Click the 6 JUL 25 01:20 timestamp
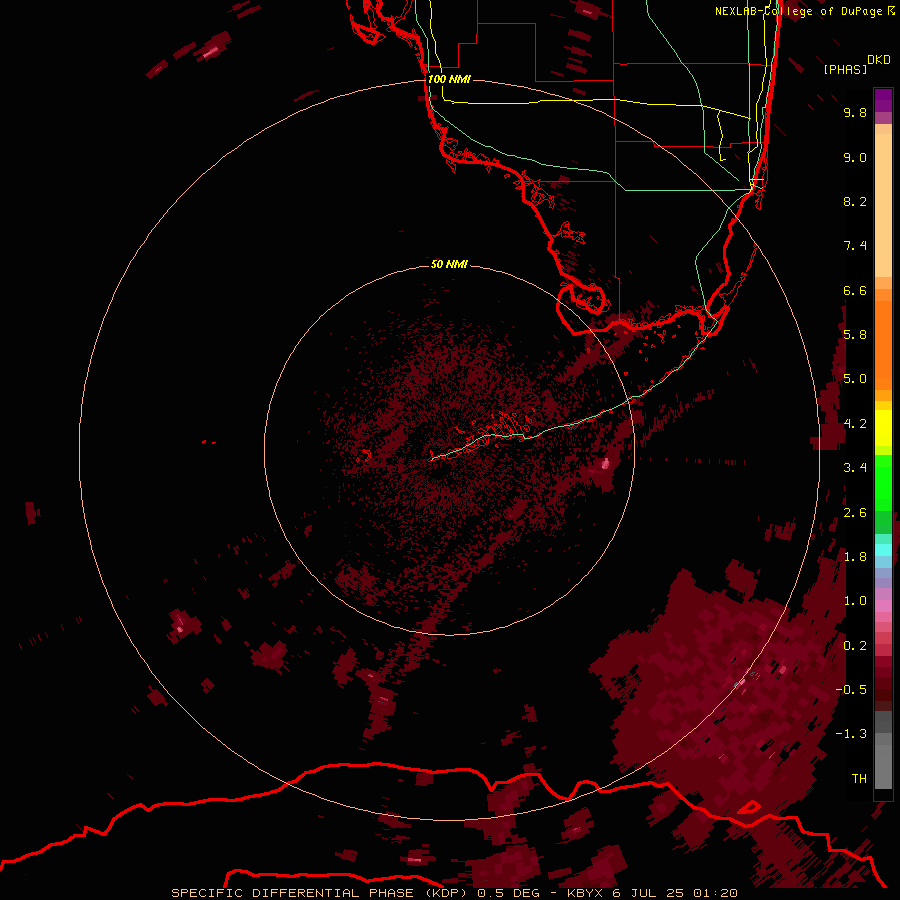Screen dimensions: 900x900 coord(676,893)
